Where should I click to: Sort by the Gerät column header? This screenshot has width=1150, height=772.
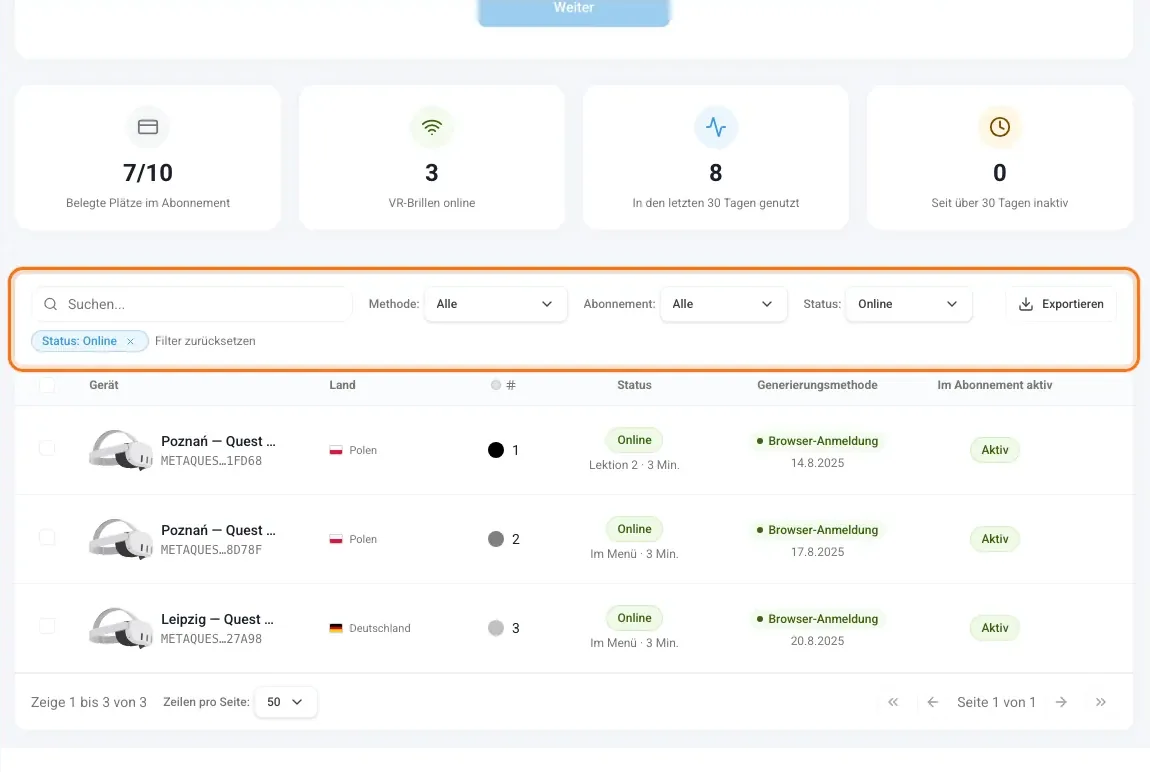click(x=104, y=385)
